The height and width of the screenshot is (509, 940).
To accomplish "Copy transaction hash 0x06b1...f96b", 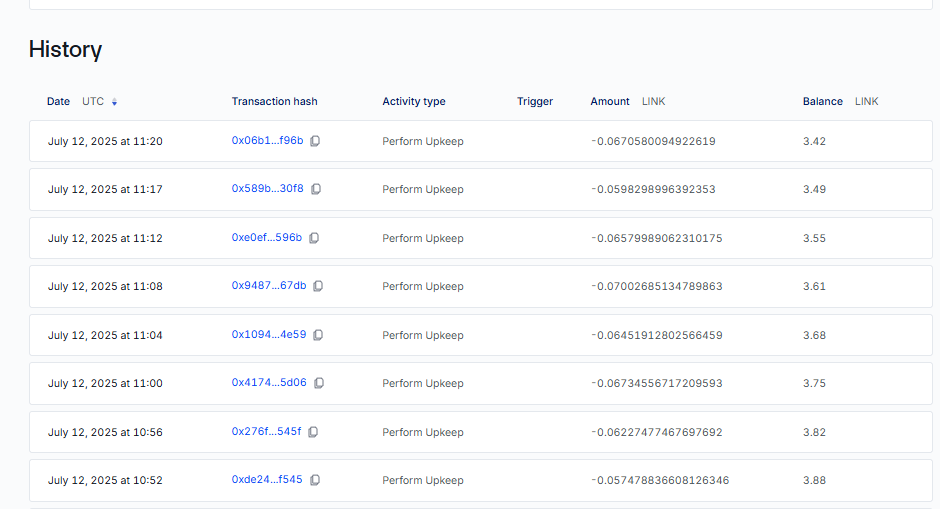I will 315,141.
